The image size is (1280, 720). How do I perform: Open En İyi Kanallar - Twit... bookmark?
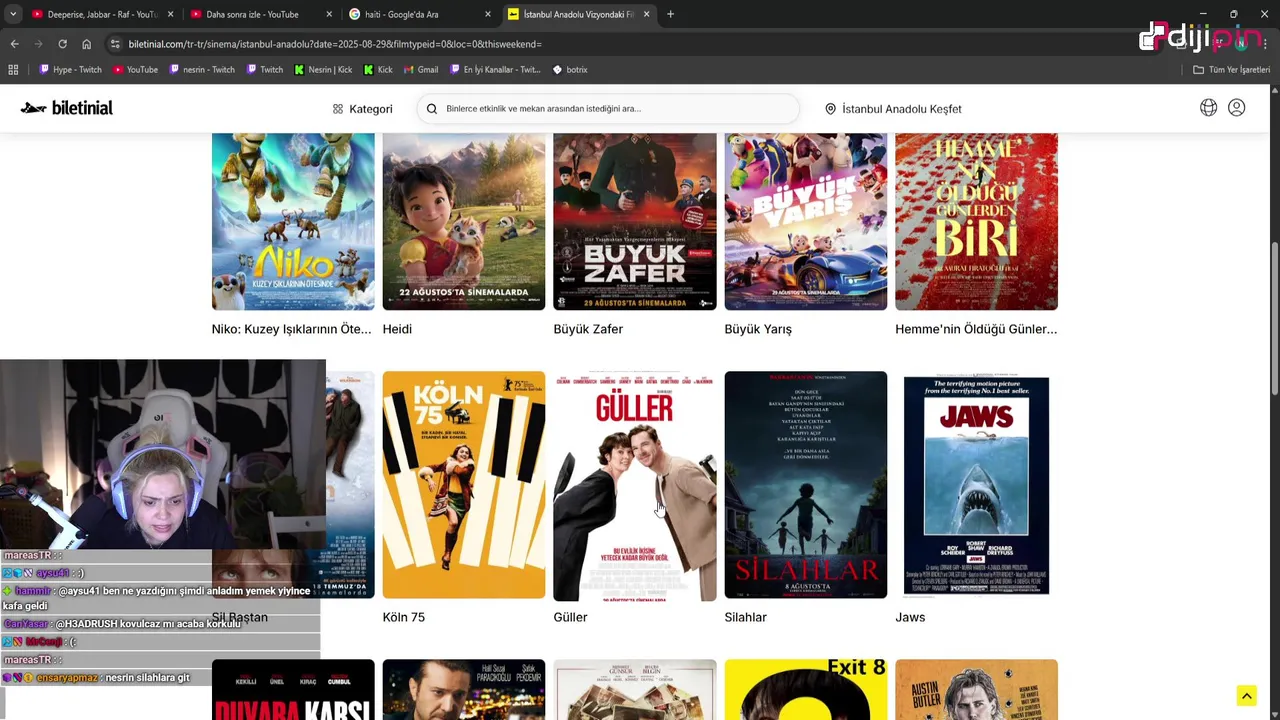495,70
